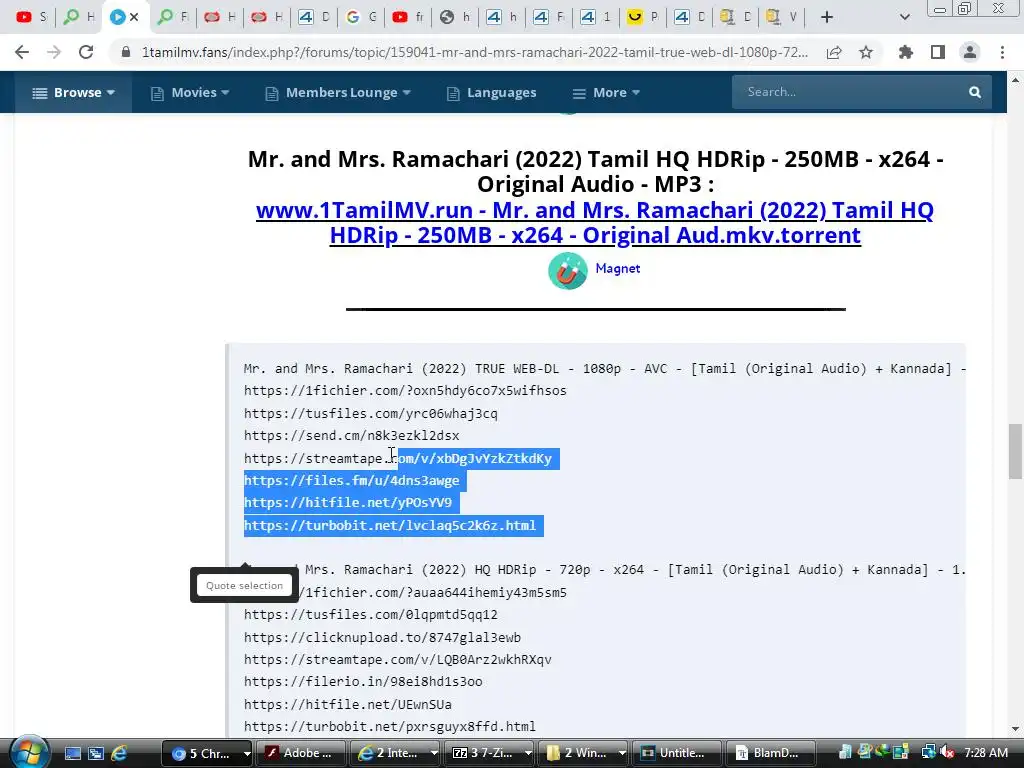Switch to the Untitled taskbar window
Viewport: 1024px width, 768px height.
coord(677,753)
